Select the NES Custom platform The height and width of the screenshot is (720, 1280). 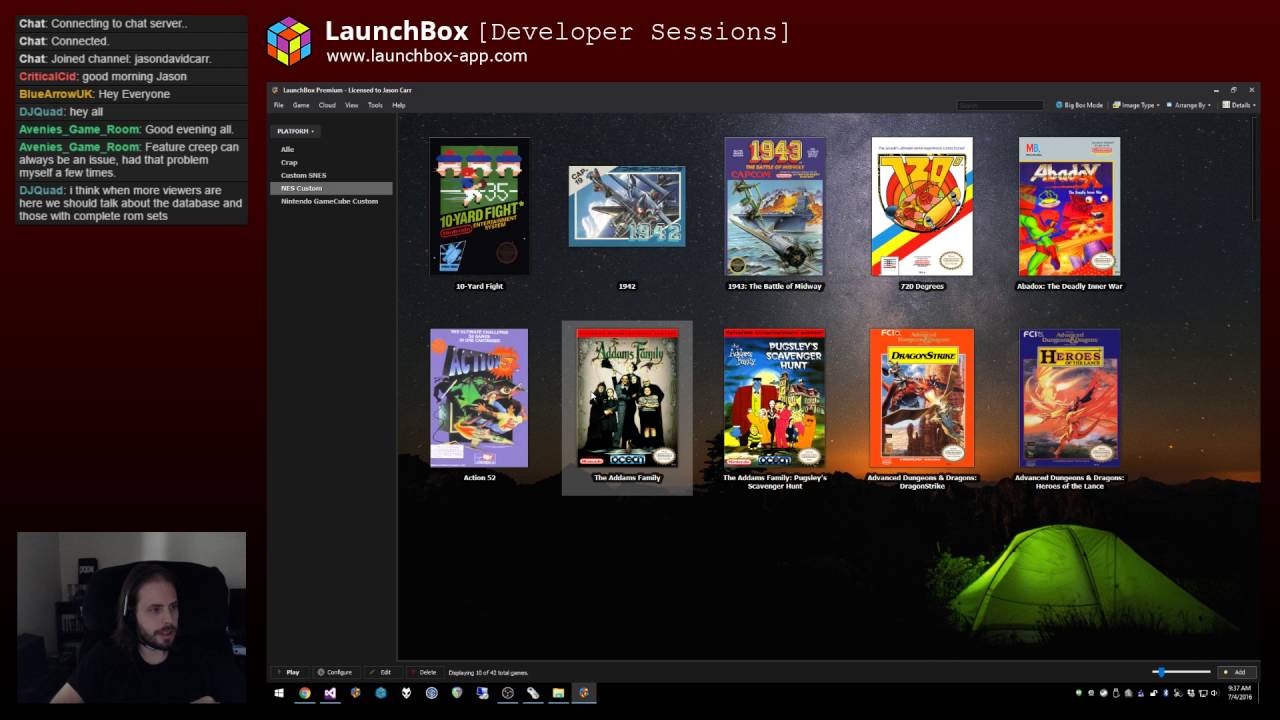coord(331,188)
